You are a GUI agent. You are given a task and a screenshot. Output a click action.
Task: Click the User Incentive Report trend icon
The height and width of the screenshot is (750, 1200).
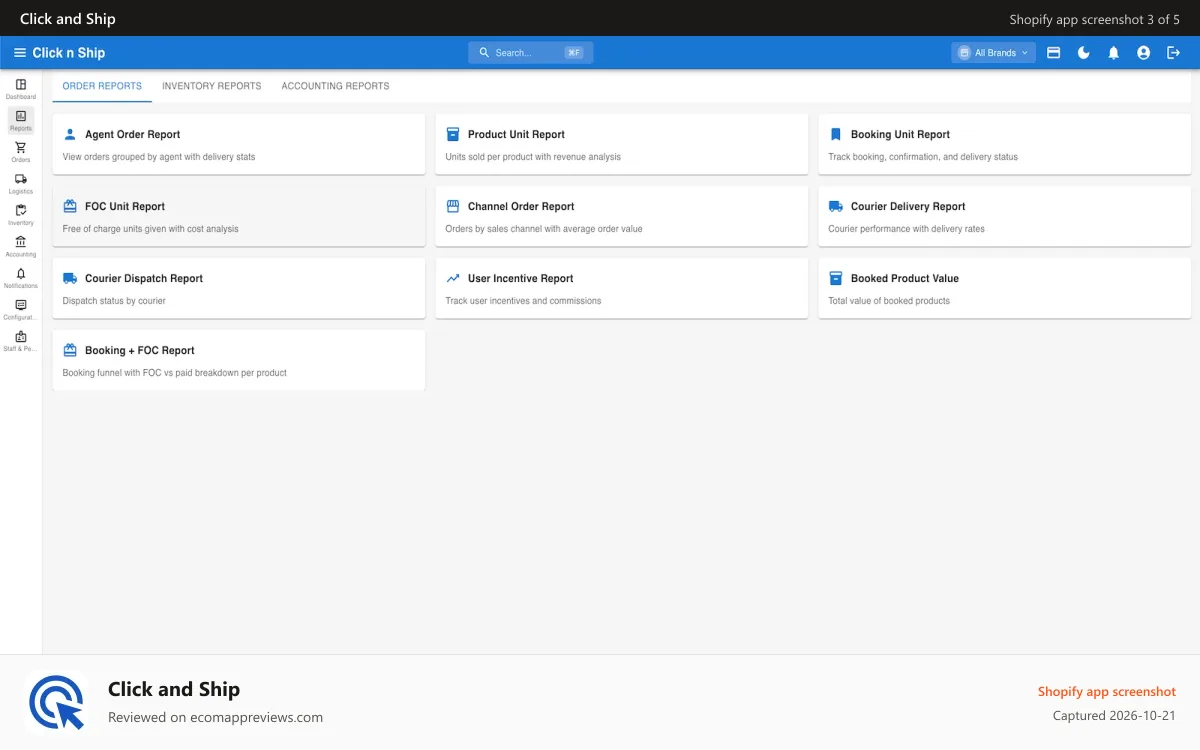[453, 278]
